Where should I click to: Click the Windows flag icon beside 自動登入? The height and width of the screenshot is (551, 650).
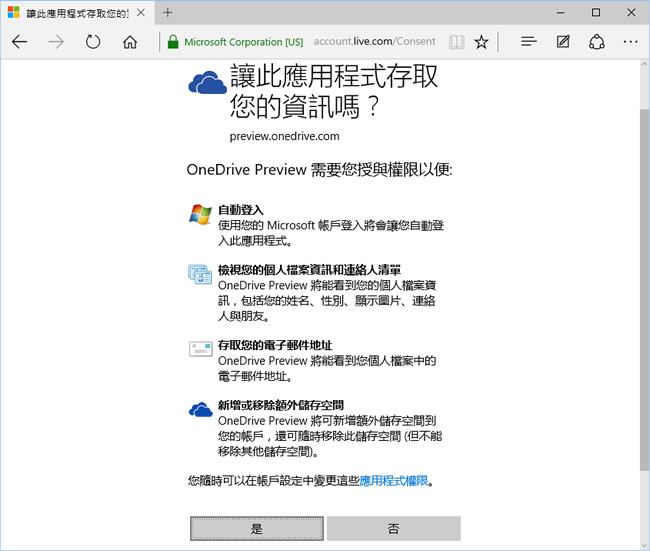tap(200, 214)
